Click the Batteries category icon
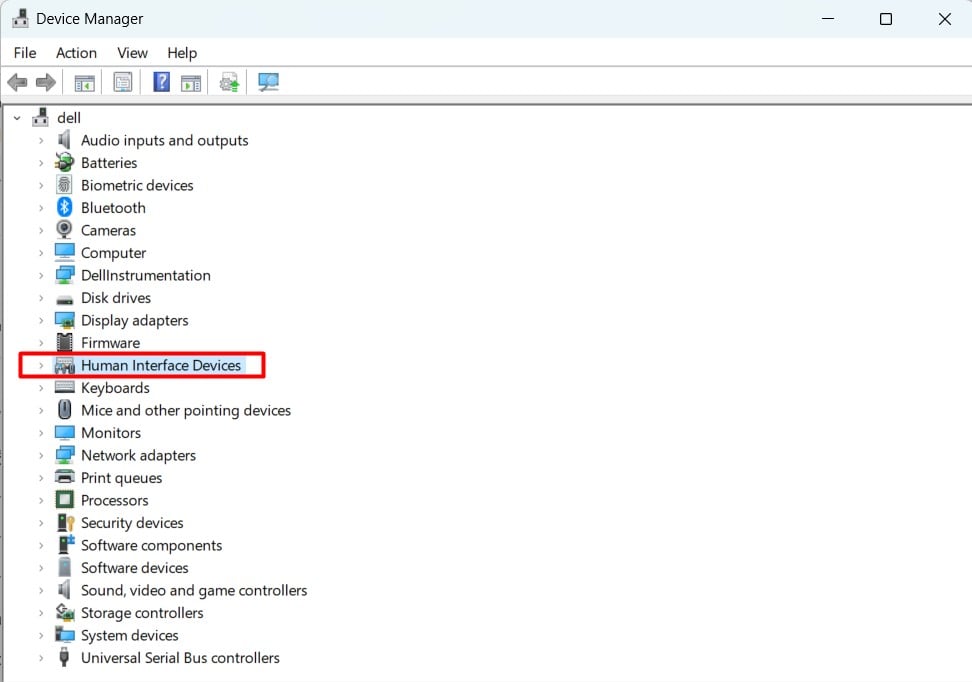 click(x=64, y=162)
